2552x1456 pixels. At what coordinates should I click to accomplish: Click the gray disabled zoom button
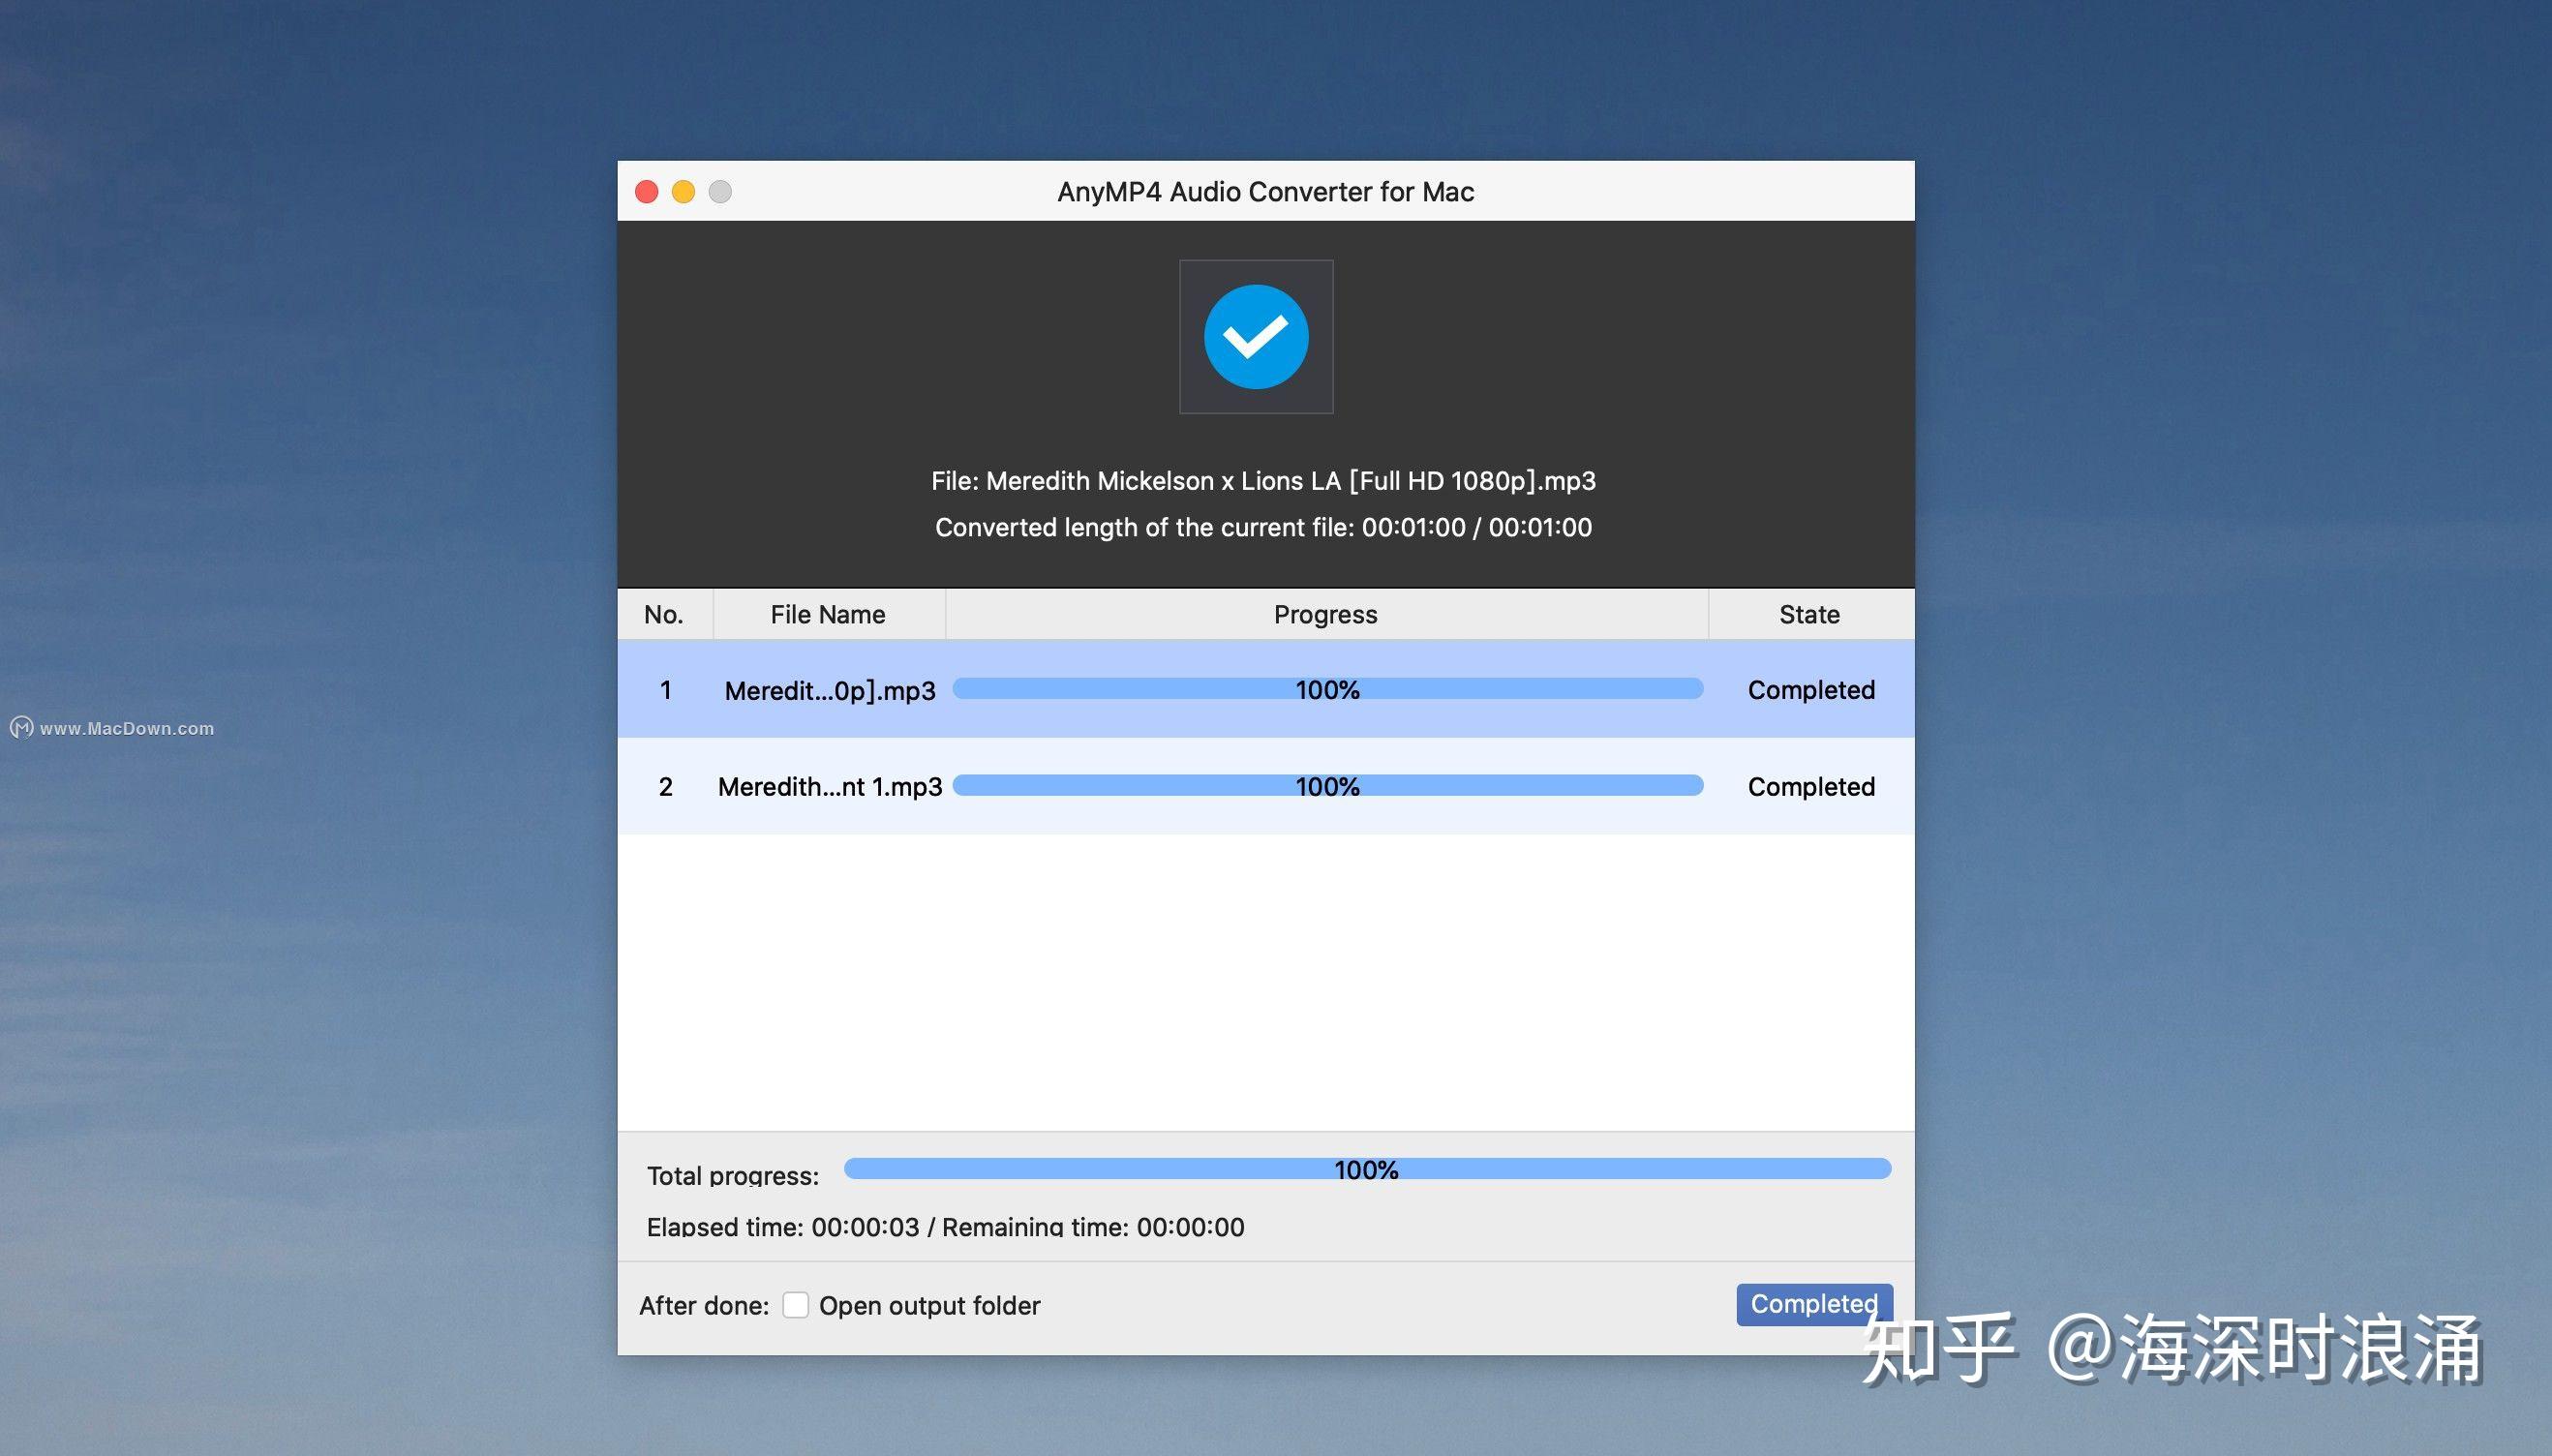(x=720, y=191)
